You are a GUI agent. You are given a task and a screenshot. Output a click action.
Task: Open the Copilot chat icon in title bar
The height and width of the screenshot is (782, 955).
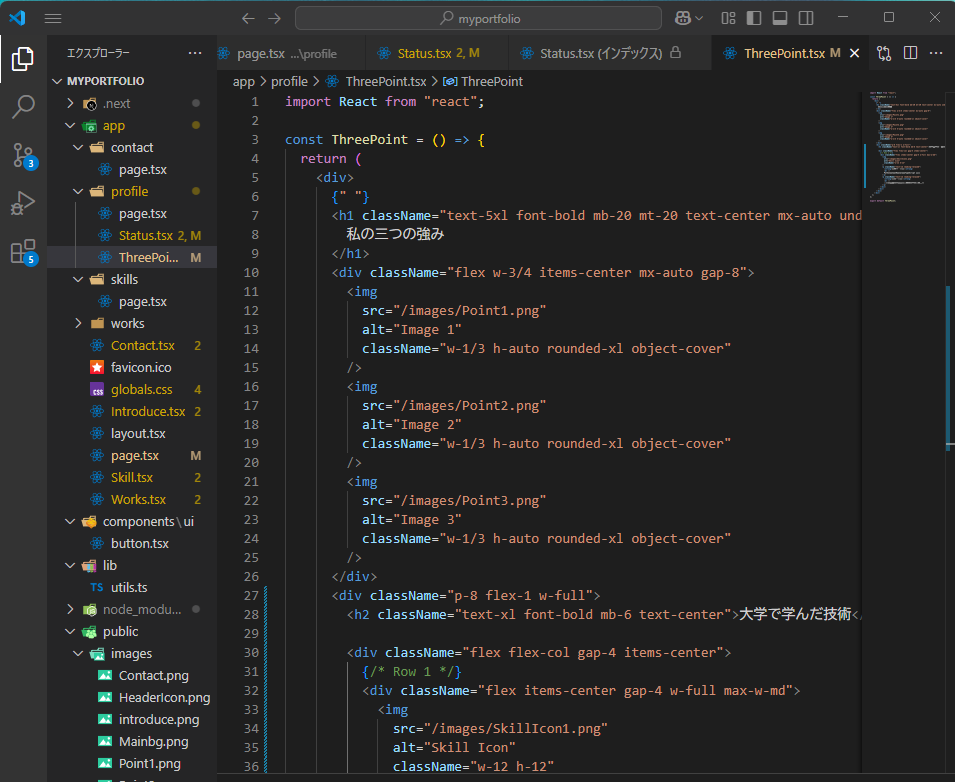(682, 18)
